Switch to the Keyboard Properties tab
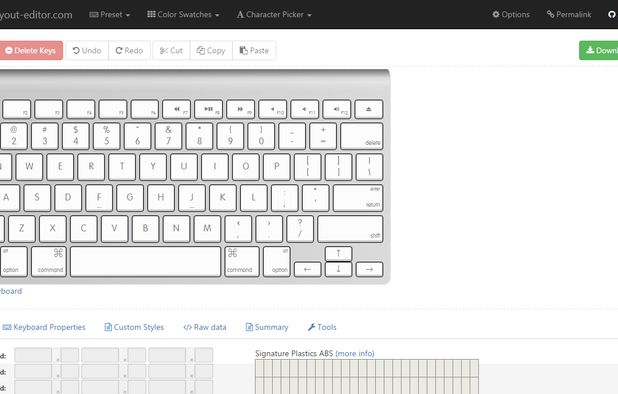 tap(44, 327)
